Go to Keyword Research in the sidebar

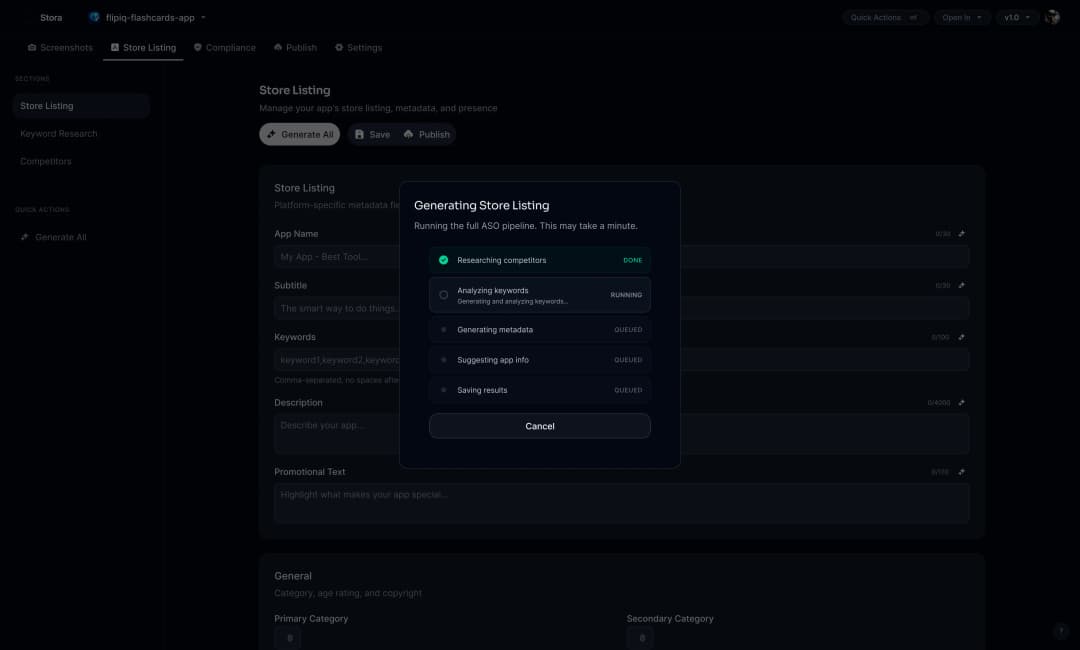click(58, 133)
